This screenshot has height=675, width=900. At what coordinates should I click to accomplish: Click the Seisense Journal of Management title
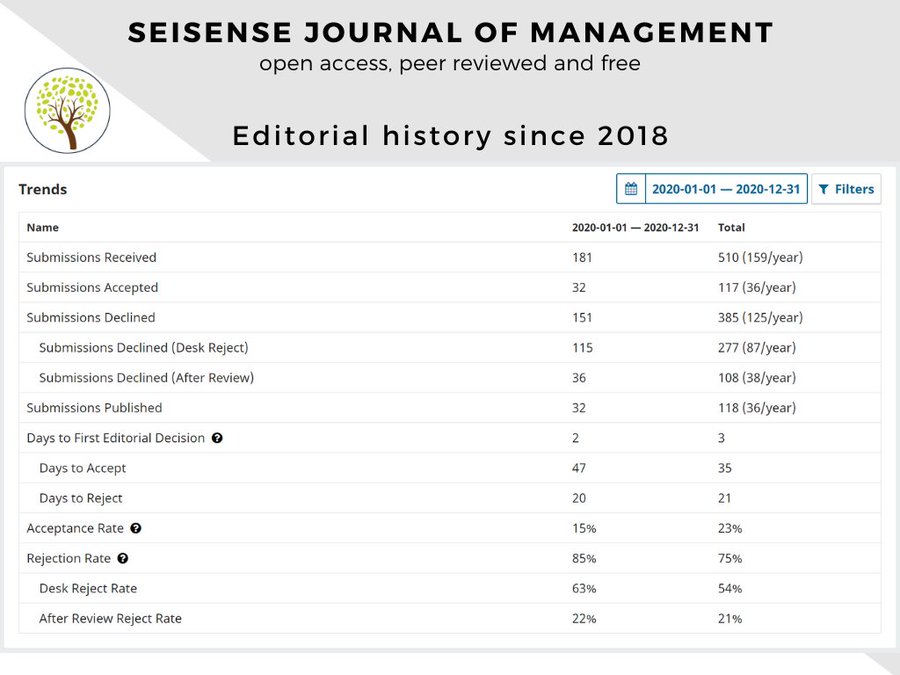(450, 32)
